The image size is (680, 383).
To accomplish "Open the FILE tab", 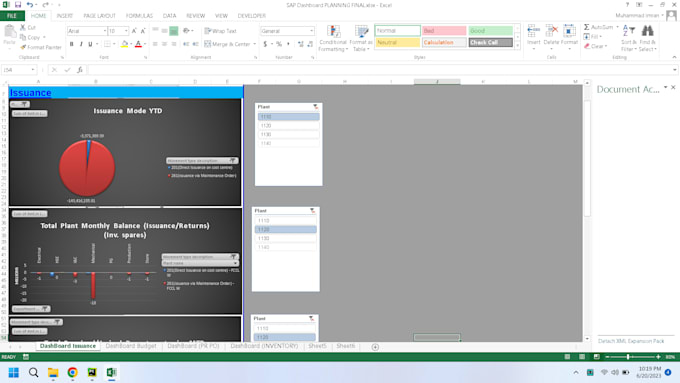I will [12, 16].
